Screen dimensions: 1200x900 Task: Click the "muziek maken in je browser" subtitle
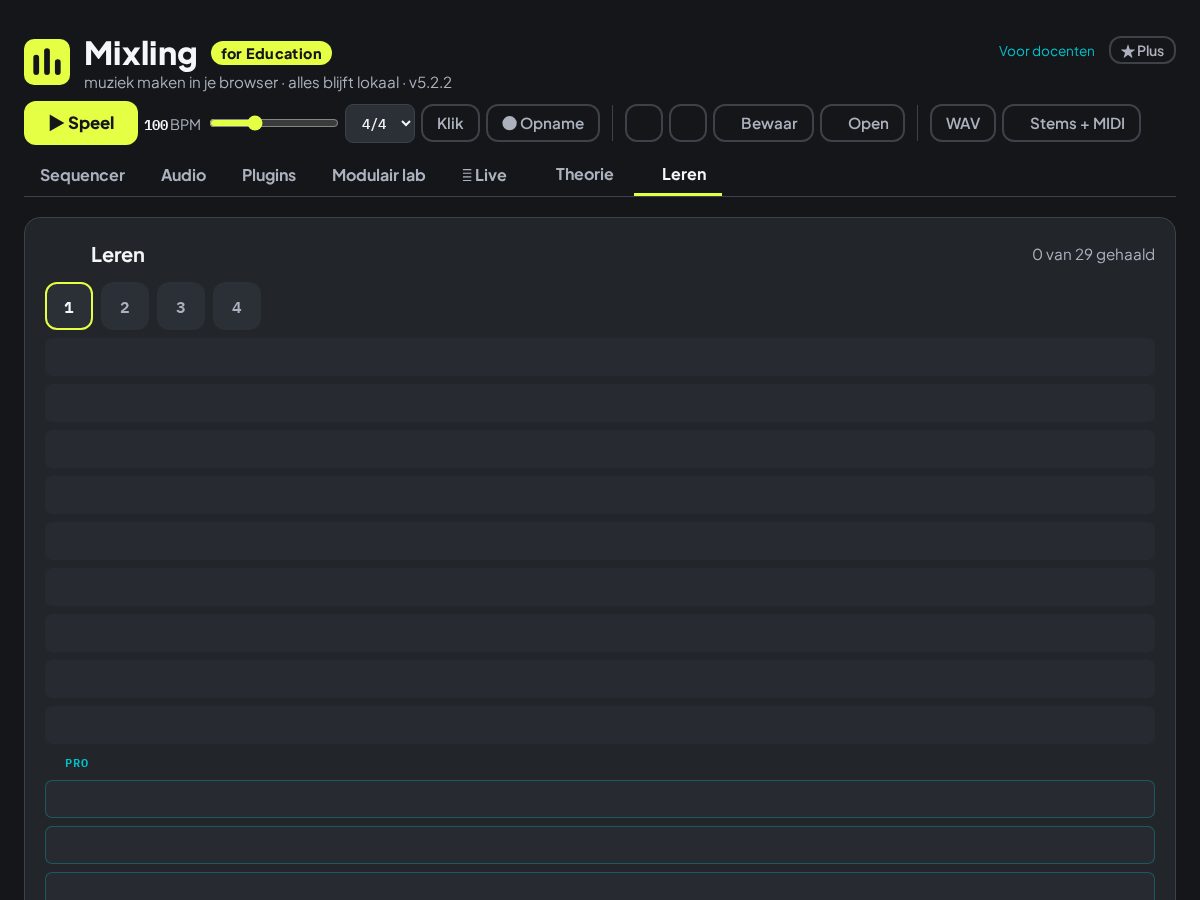tap(181, 82)
